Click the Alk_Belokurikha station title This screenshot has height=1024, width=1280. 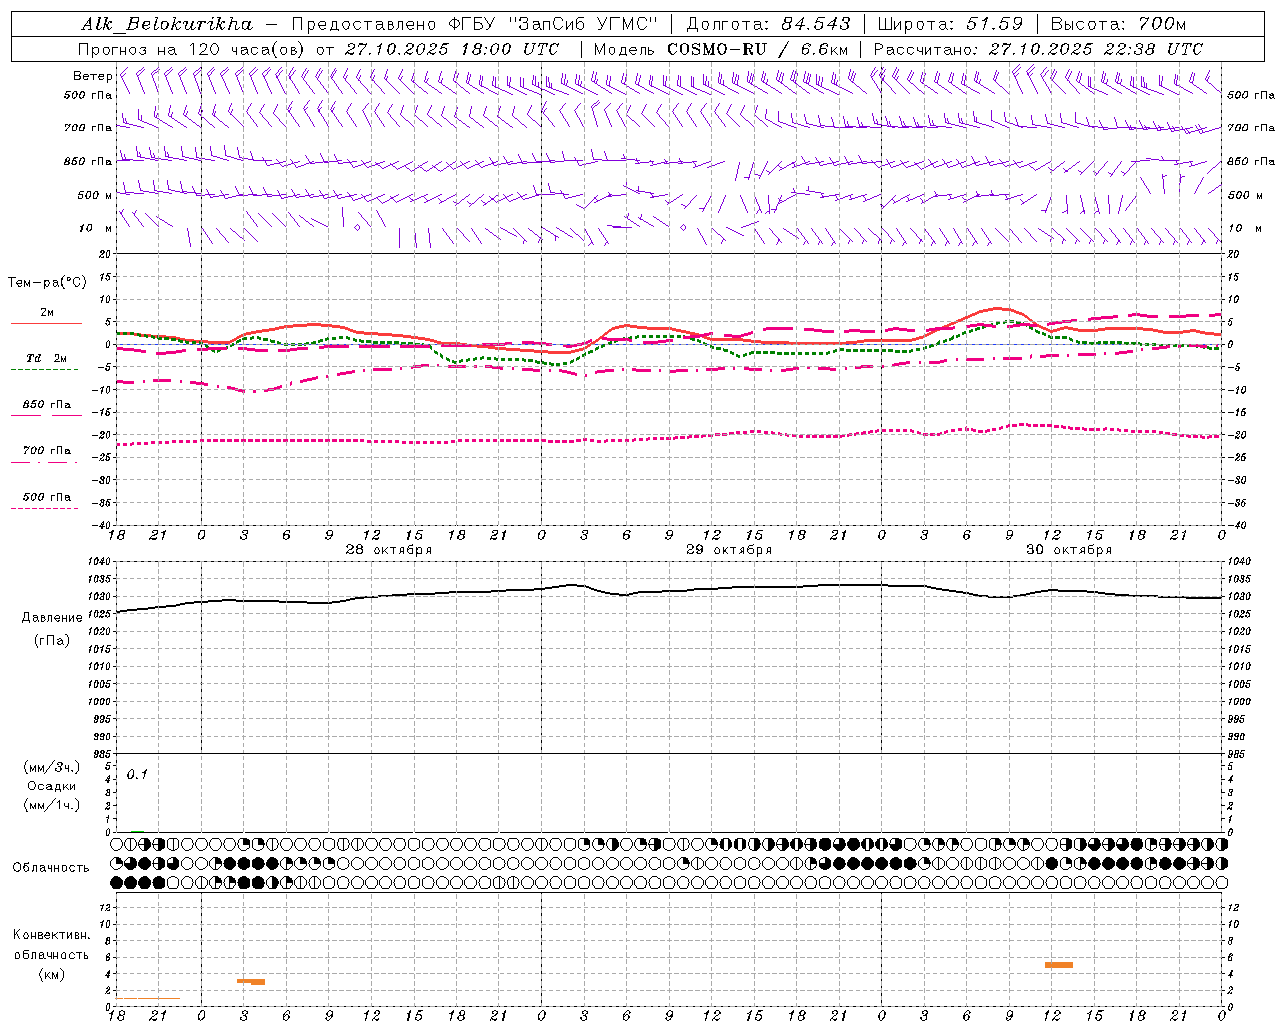click(167, 24)
